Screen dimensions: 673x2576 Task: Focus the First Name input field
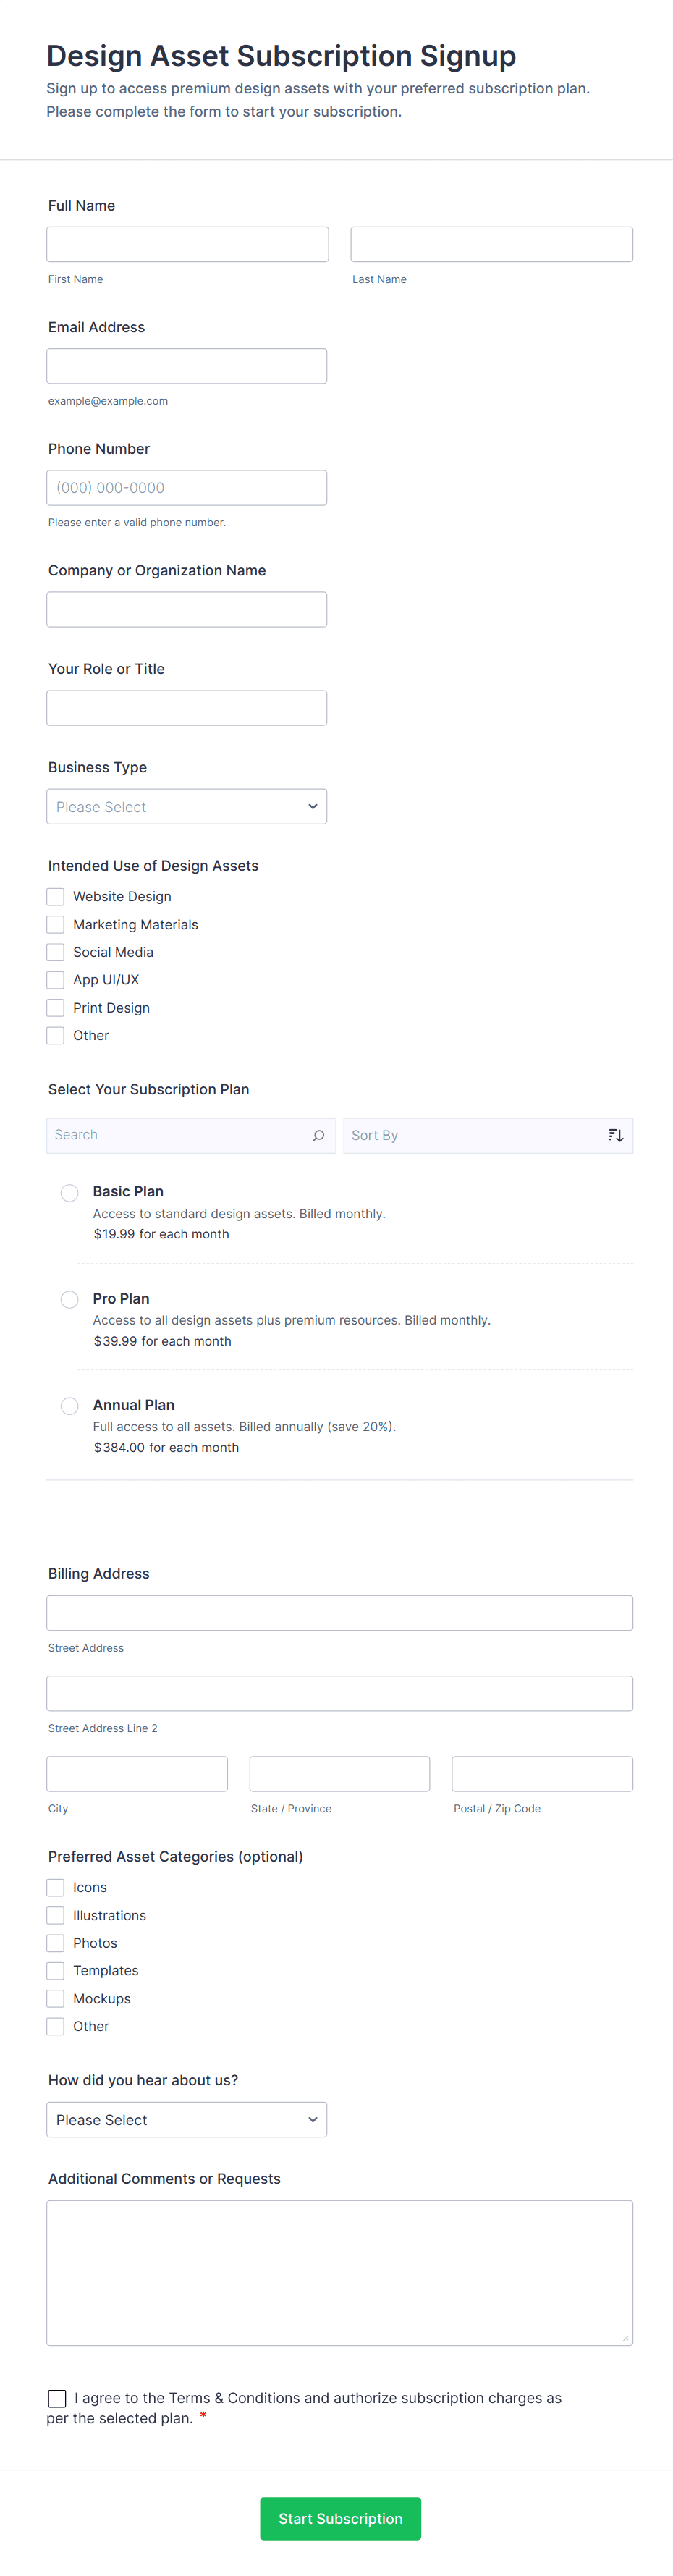click(x=187, y=244)
